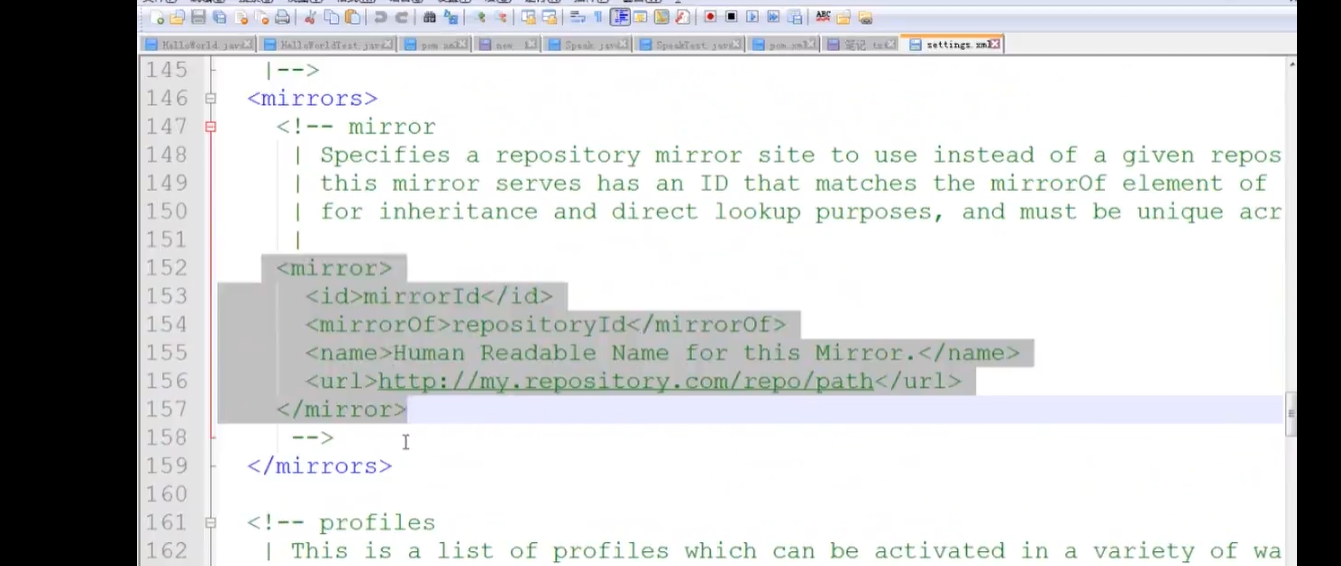Screen dimensions: 1341x566
Task: Switch to the HelloWorld.java tab
Action: point(198,45)
